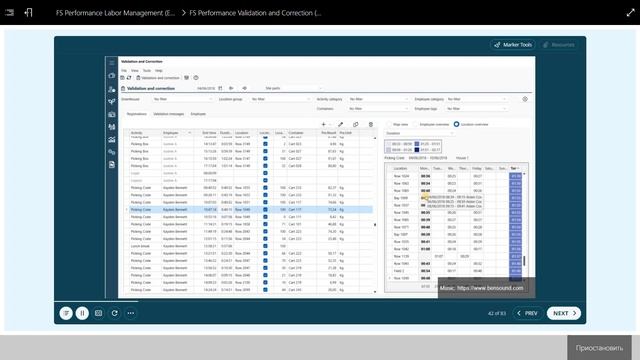Screen dimensions: 640x360
Task: Select the Employee overview radio button
Action: 416,124
